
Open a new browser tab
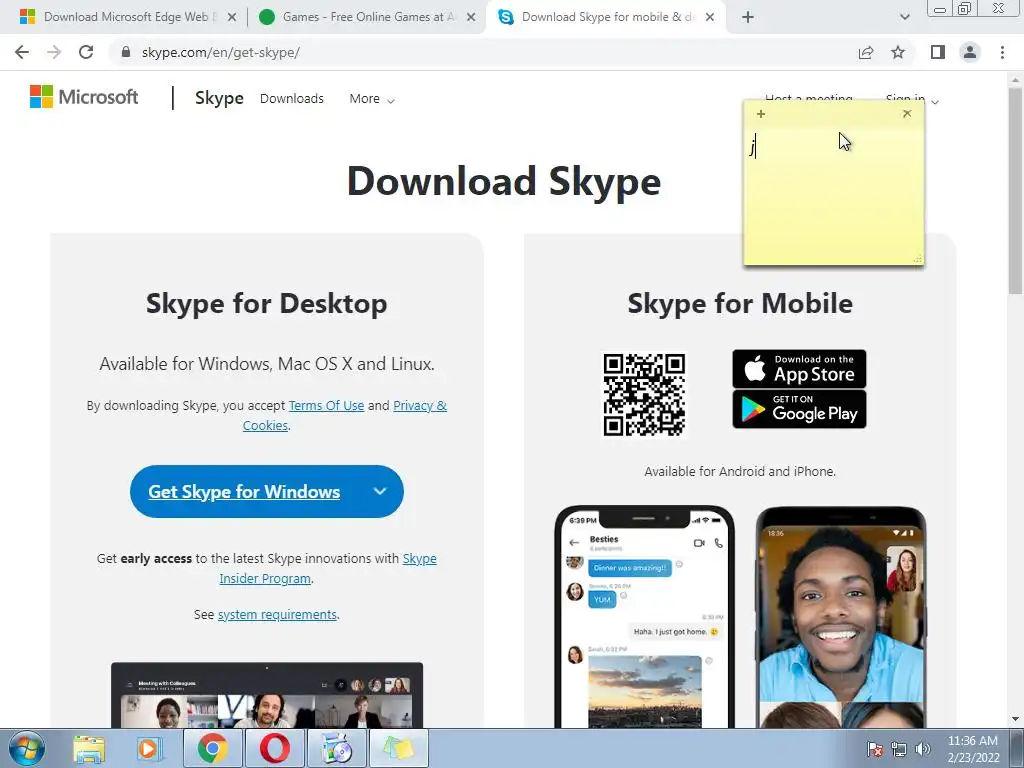point(748,17)
